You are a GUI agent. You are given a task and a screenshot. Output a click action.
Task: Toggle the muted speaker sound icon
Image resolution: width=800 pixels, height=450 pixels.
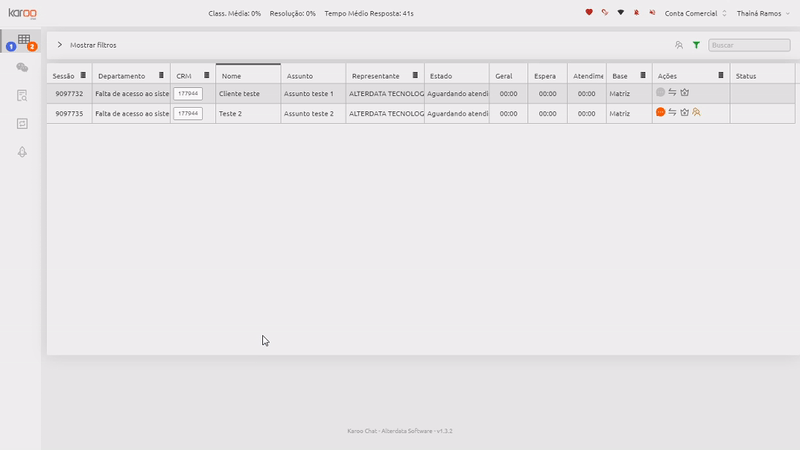point(652,13)
